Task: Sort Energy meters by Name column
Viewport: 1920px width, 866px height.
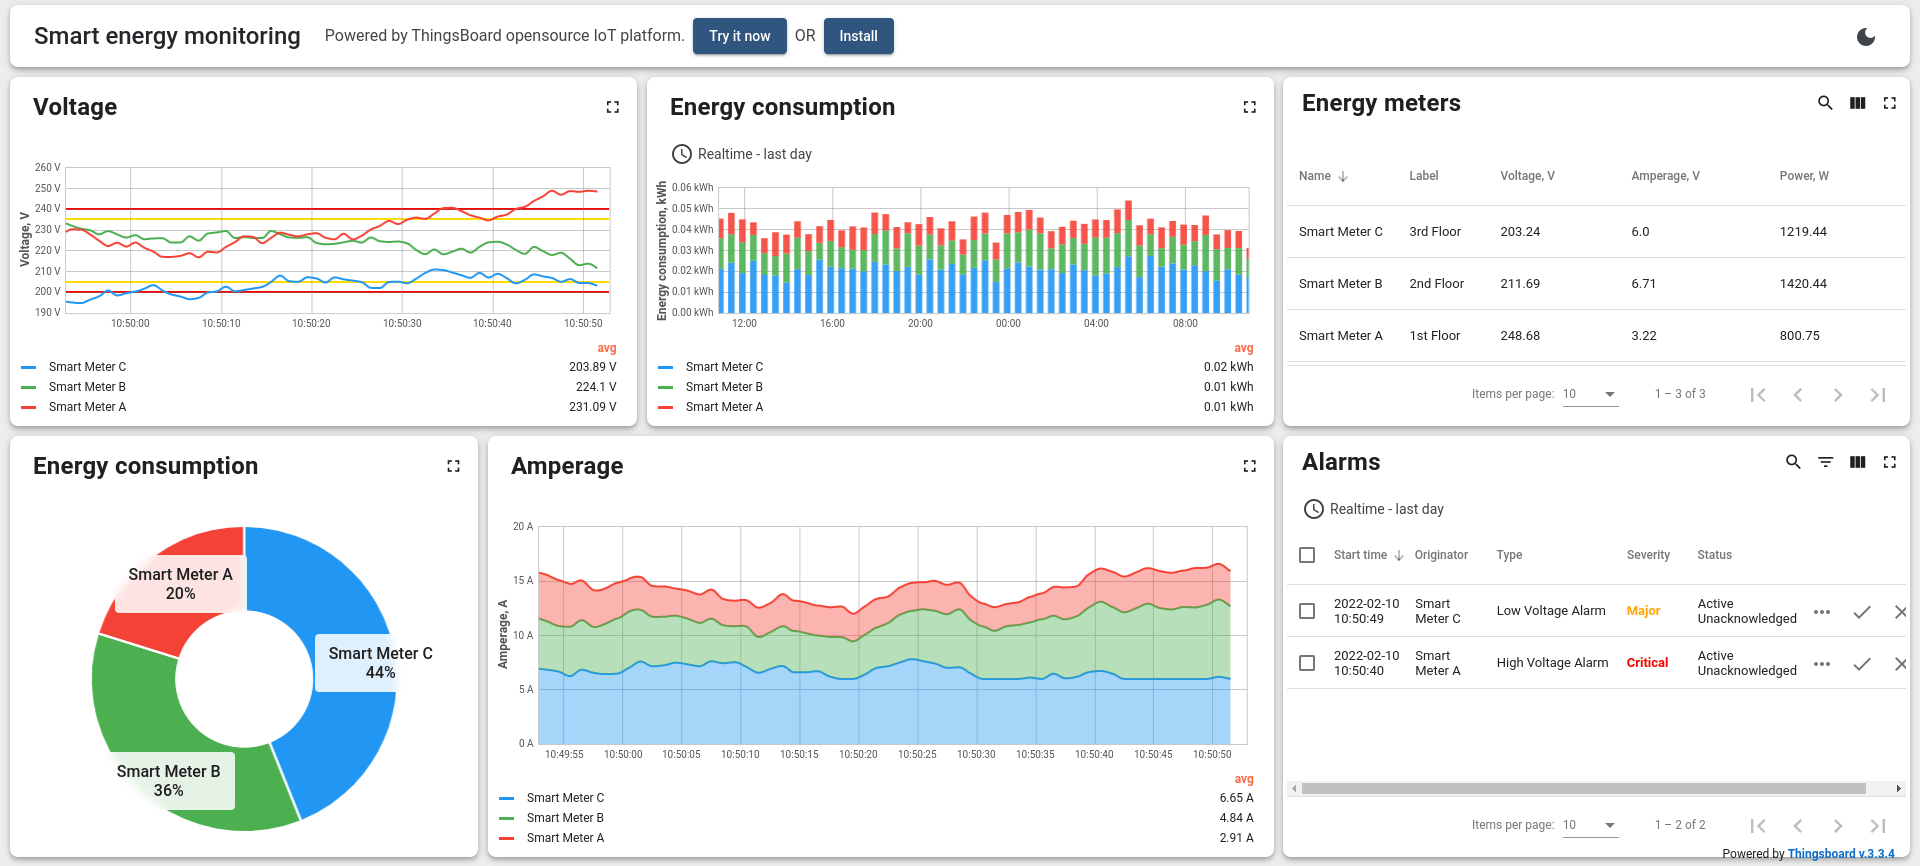Action: (1315, 176)
